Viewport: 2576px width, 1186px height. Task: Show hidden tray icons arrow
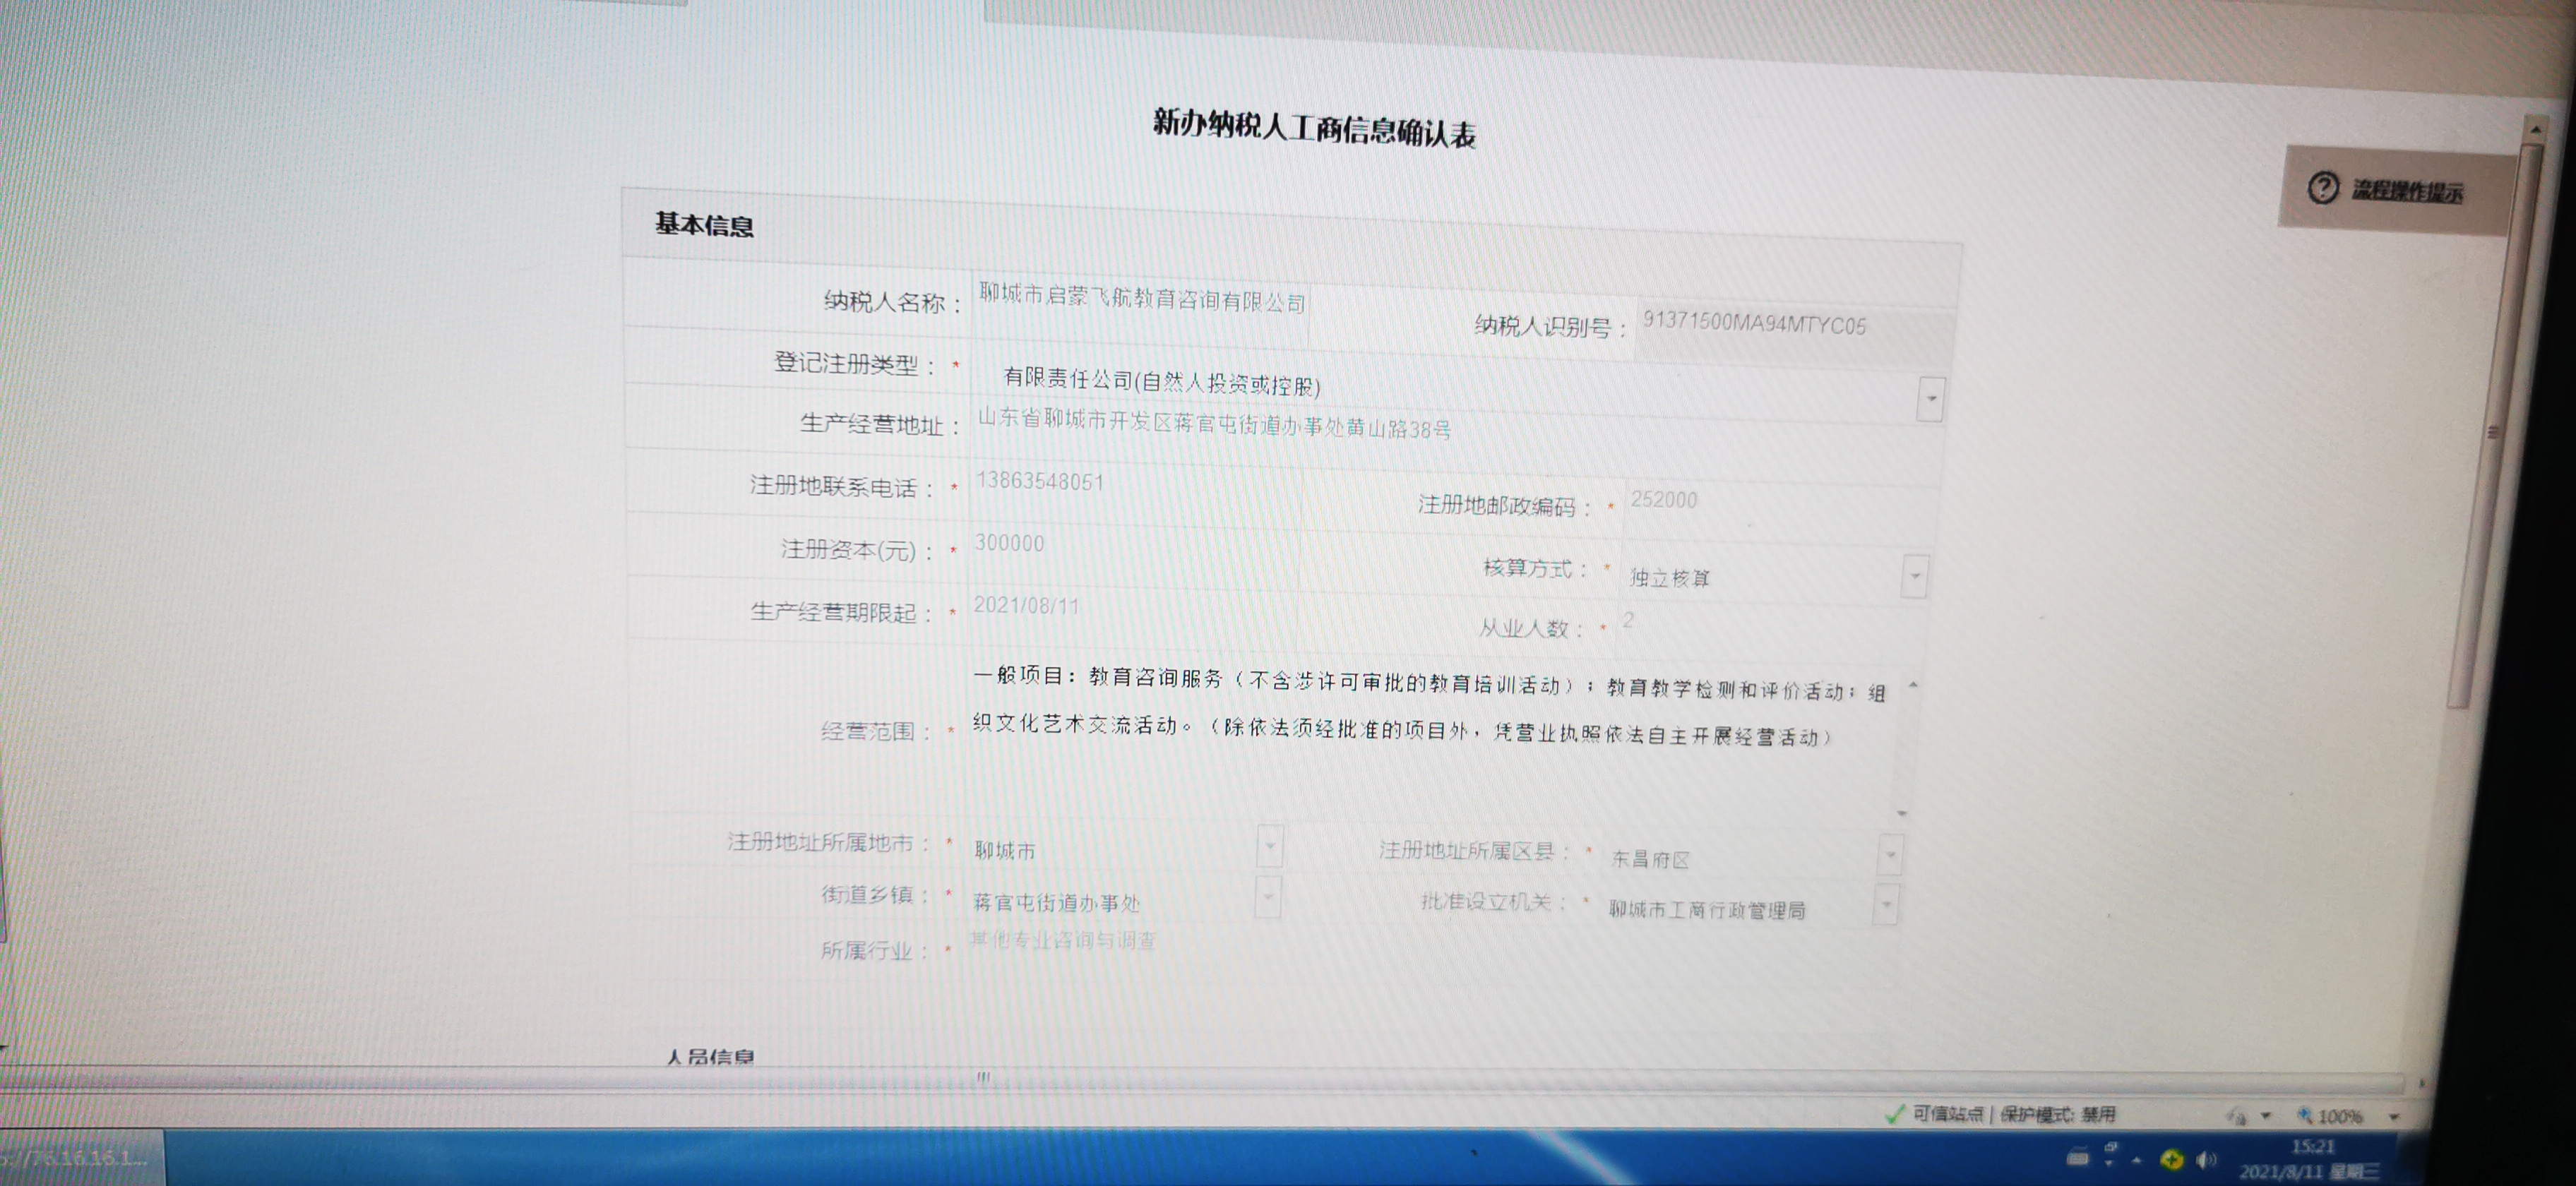click(2136, 1160)
